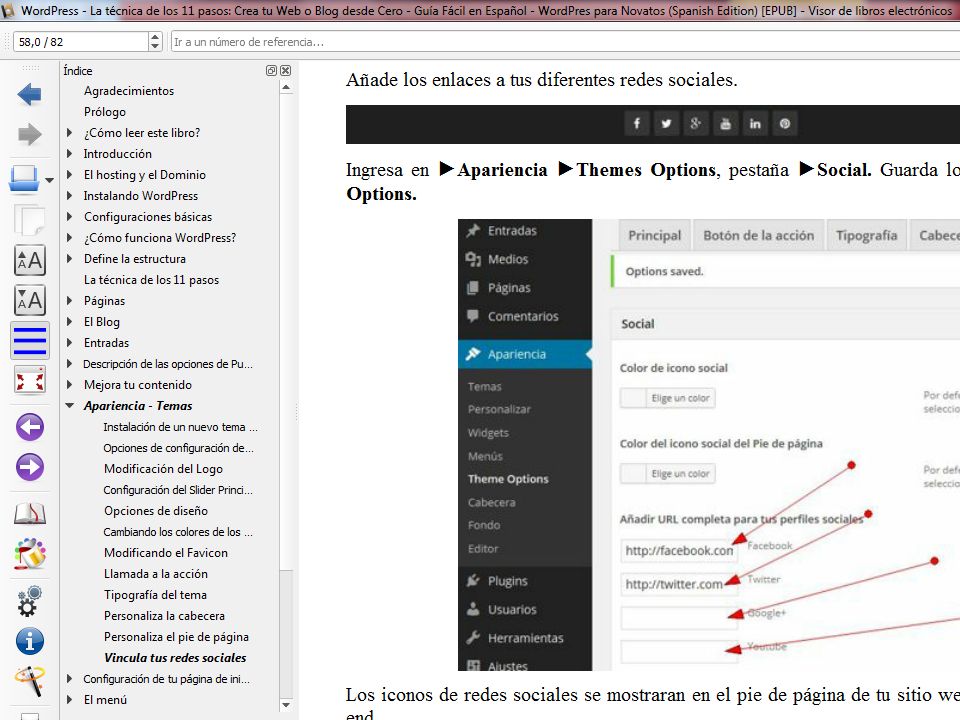Image resolution: width=960 pixels, height=720 pixels.
Task: Click the gray Forward arrow icon
Action: pyautogui.click(x=29, y=135)
